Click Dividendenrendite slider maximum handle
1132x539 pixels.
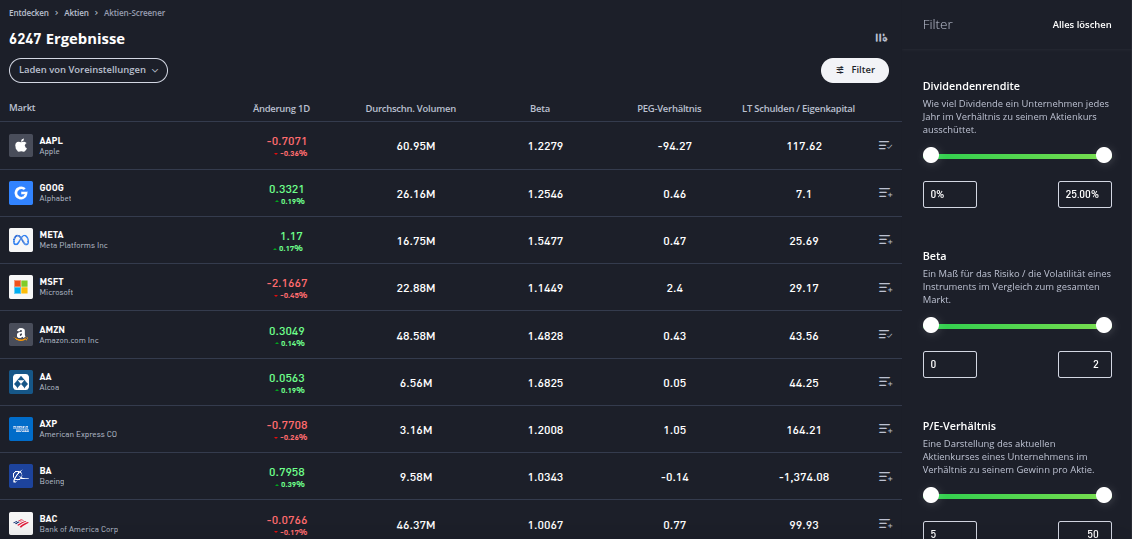pos(1104,155)
